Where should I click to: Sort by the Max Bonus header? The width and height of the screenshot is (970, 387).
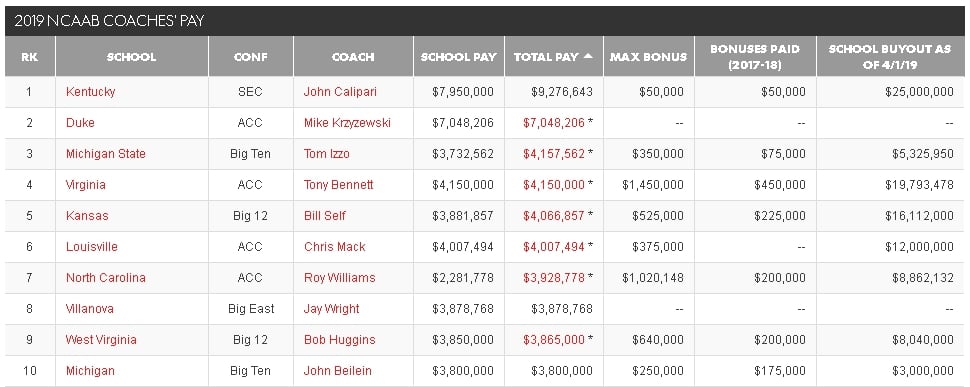click(x=648, y=57)
